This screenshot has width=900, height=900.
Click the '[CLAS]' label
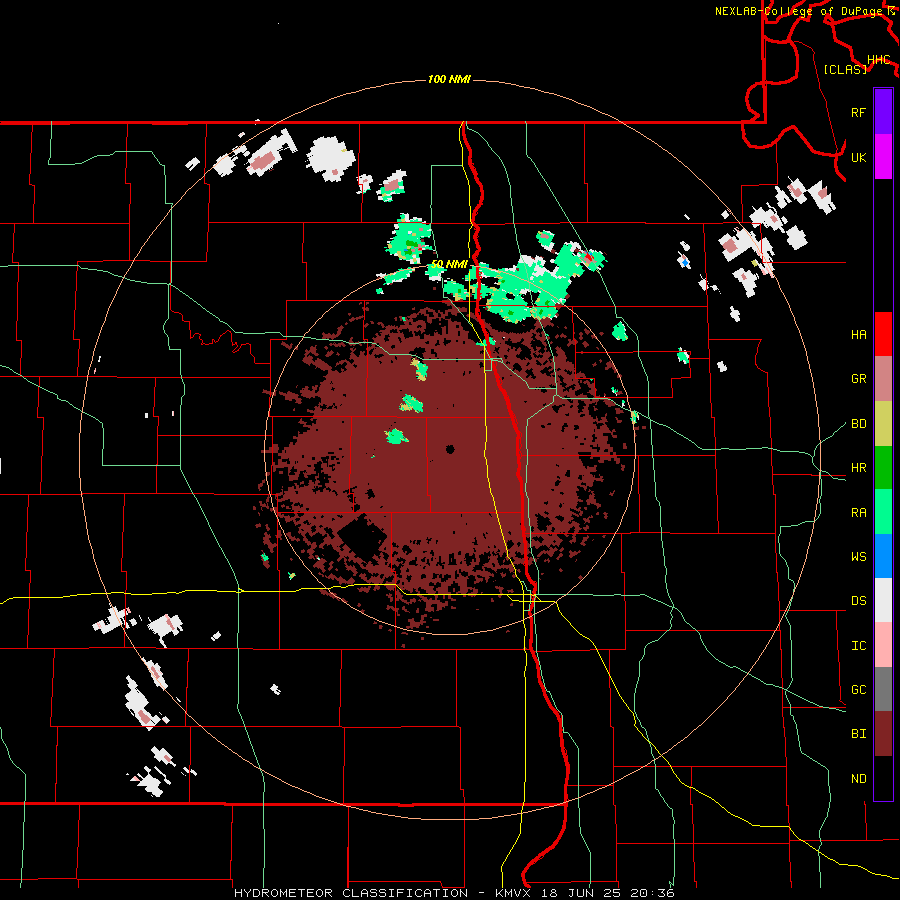[845, 69]
